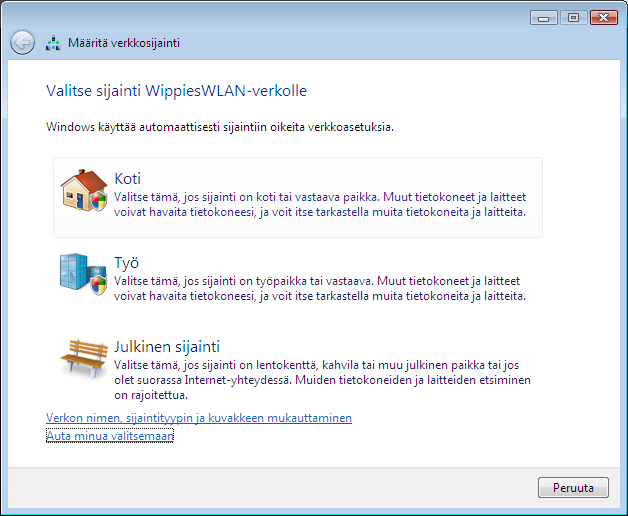Choose the Työ heading
Viewport: 628px width, 516px height.
tap(126, 263)
